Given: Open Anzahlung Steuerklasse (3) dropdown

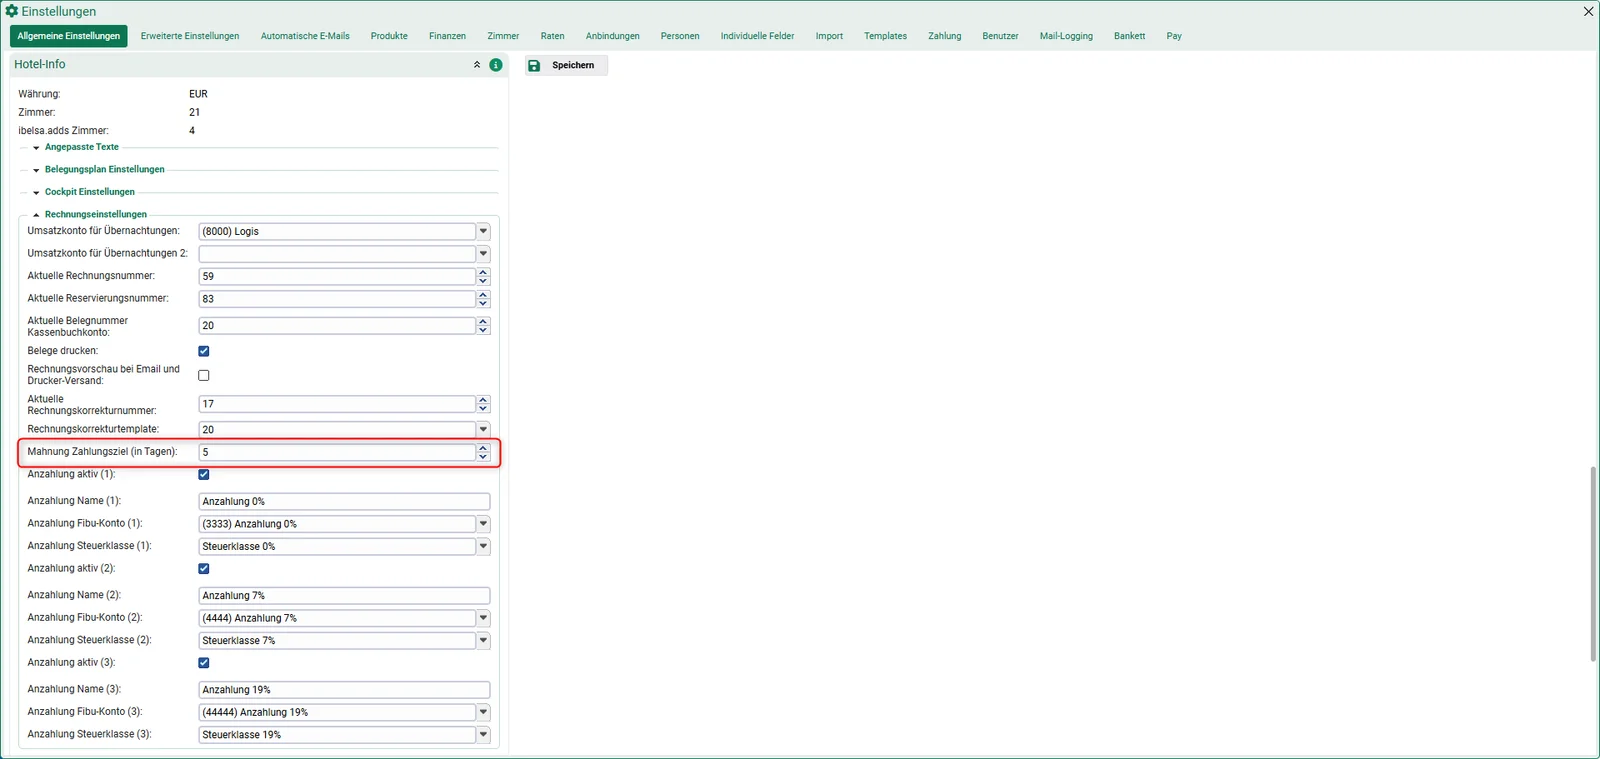Looking at the screenshot, I should click(483, 734).
